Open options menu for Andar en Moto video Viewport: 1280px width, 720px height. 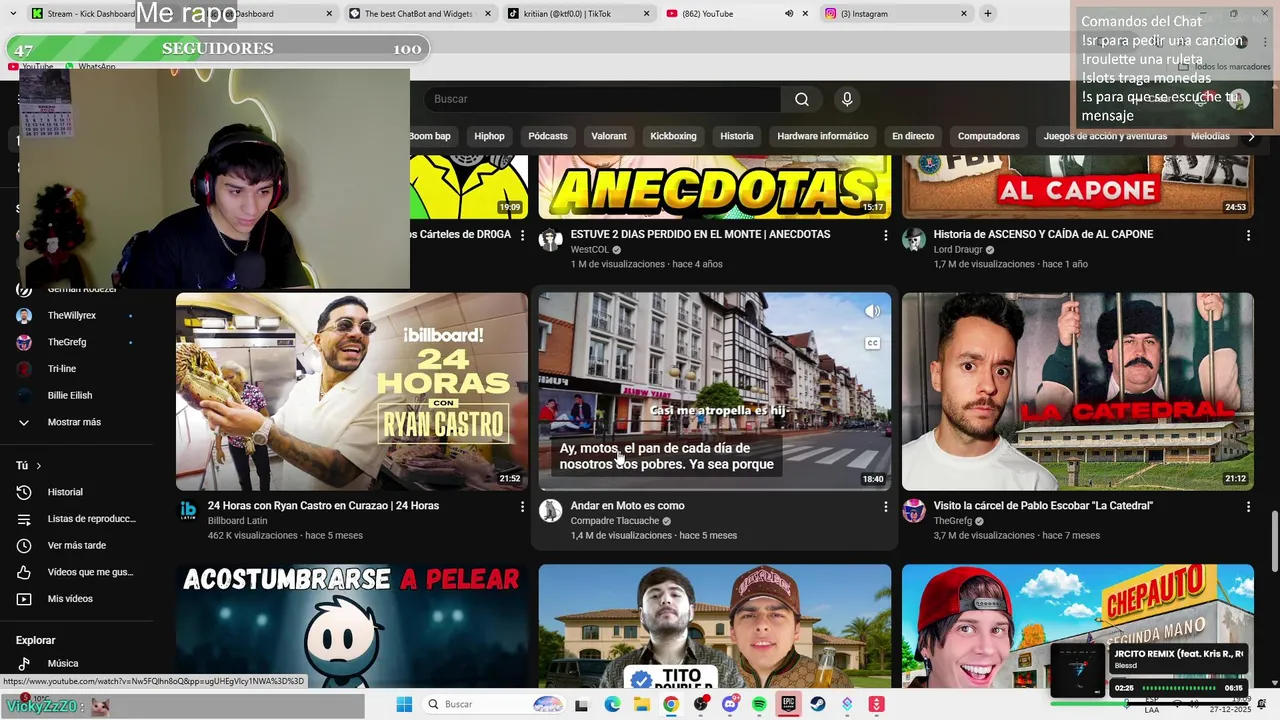[885, 507]
